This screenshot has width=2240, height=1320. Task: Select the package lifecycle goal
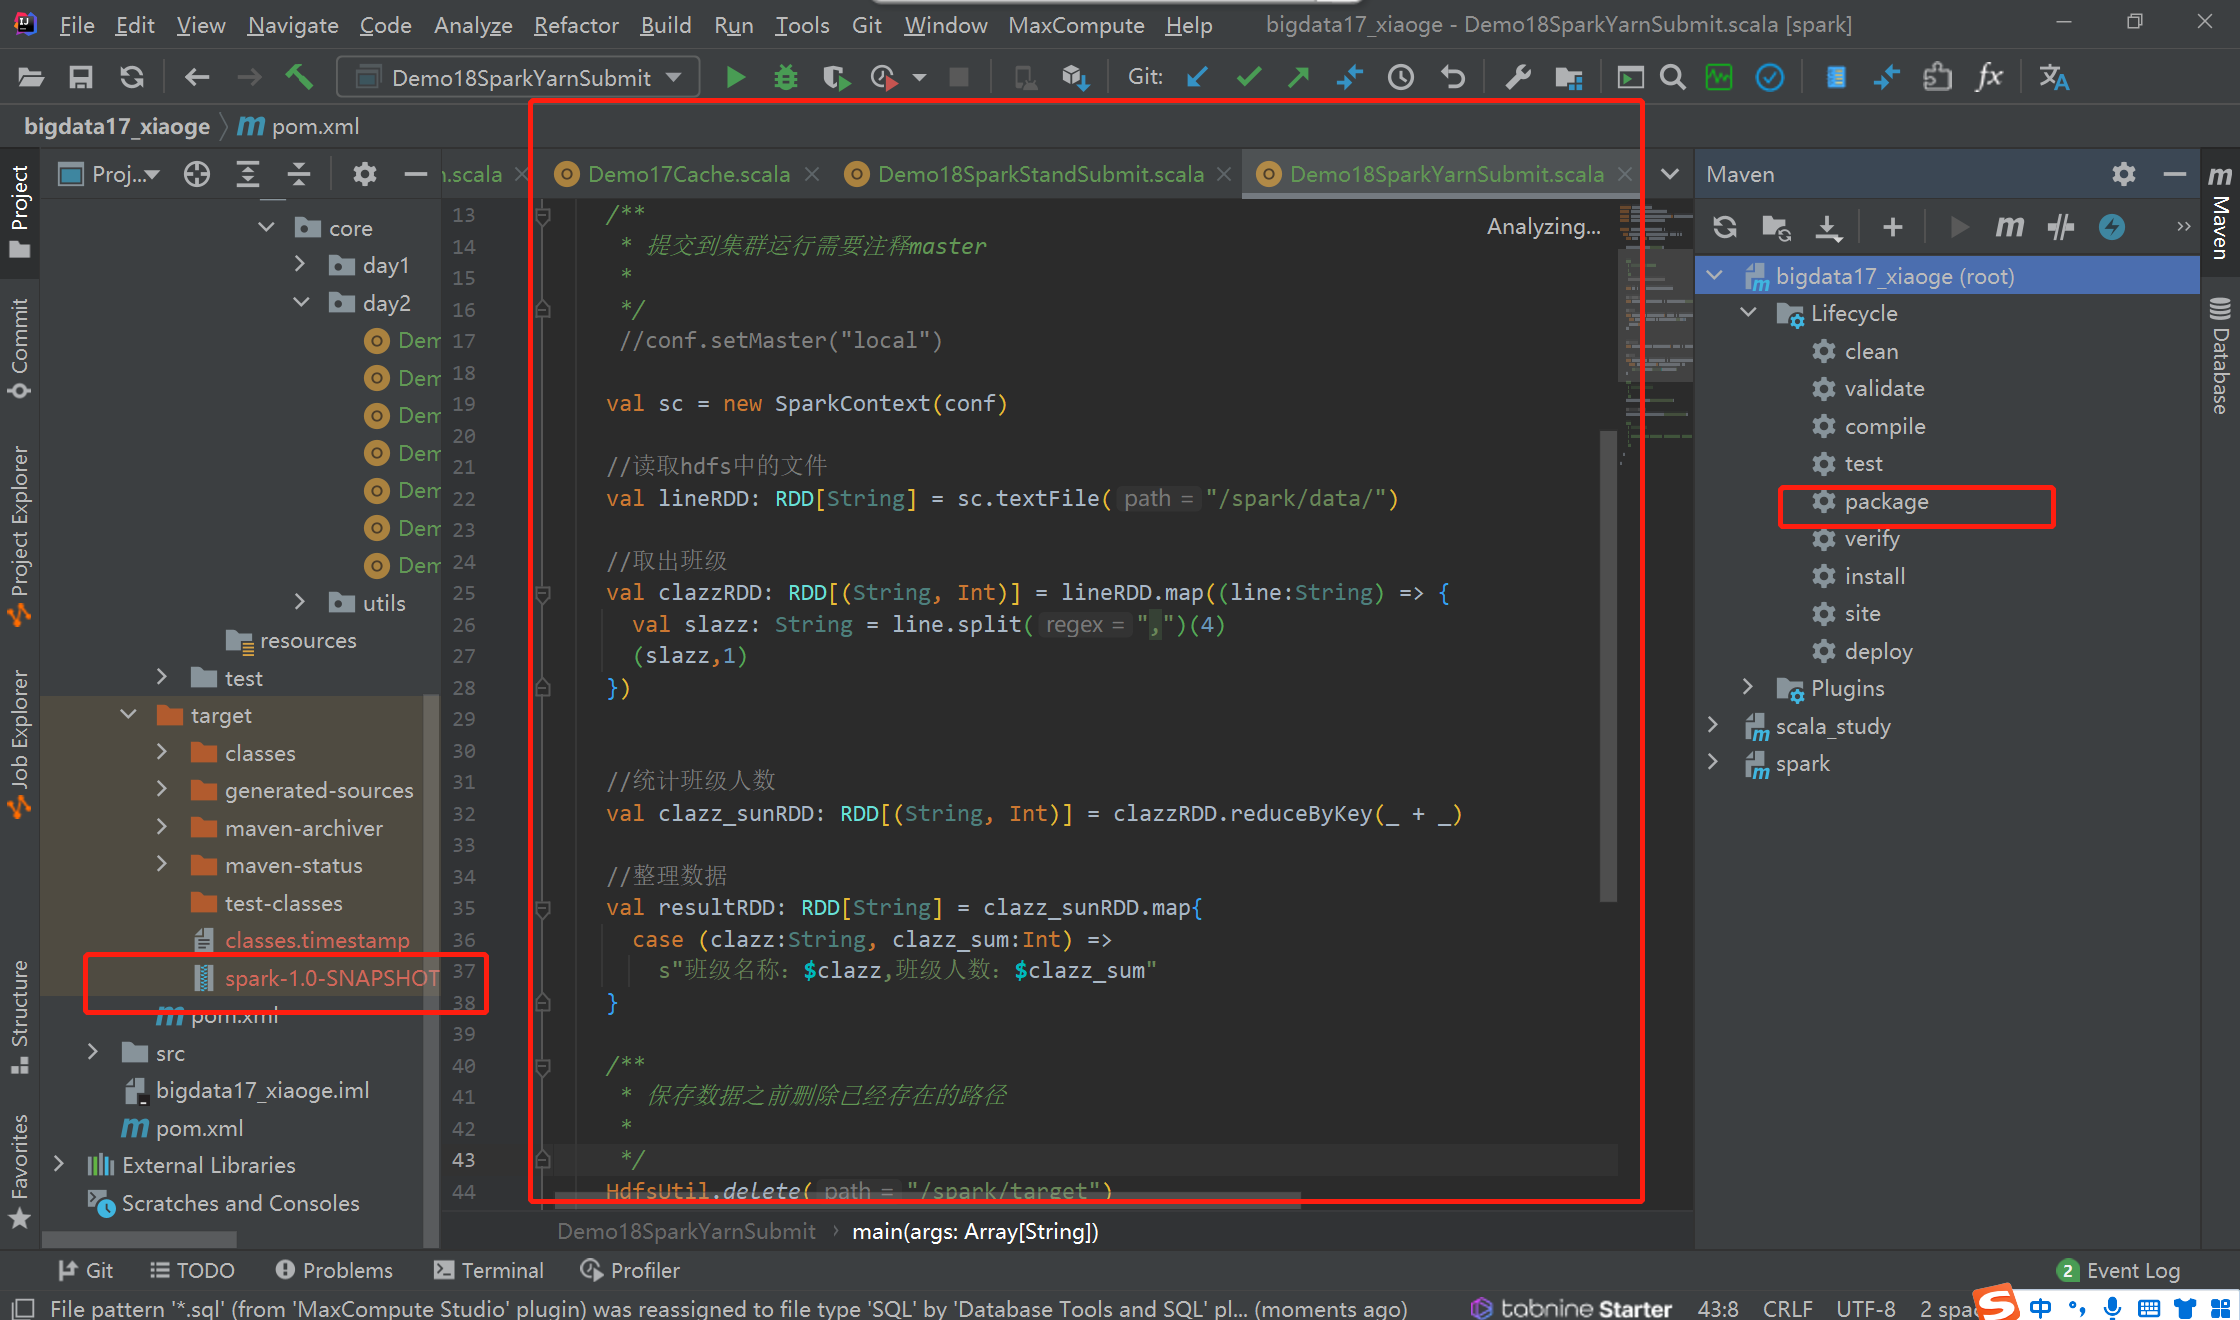(x=1885, y=502)
